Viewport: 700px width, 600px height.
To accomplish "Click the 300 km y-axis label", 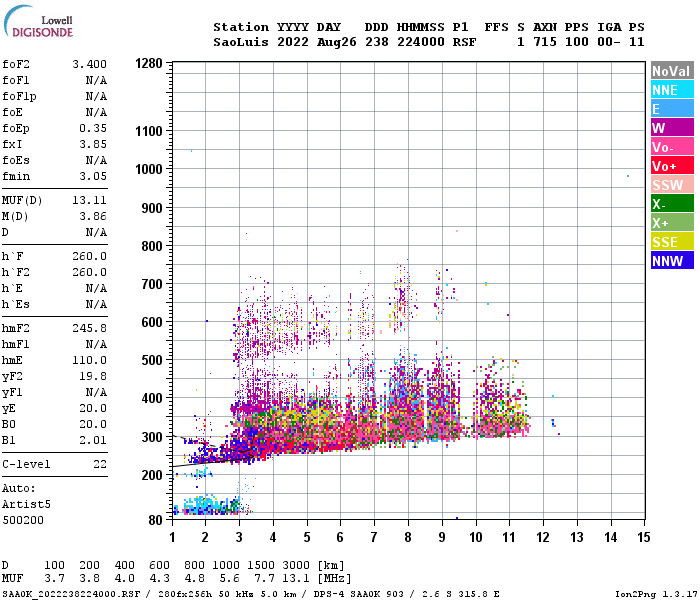I will (x=152, y=437).
